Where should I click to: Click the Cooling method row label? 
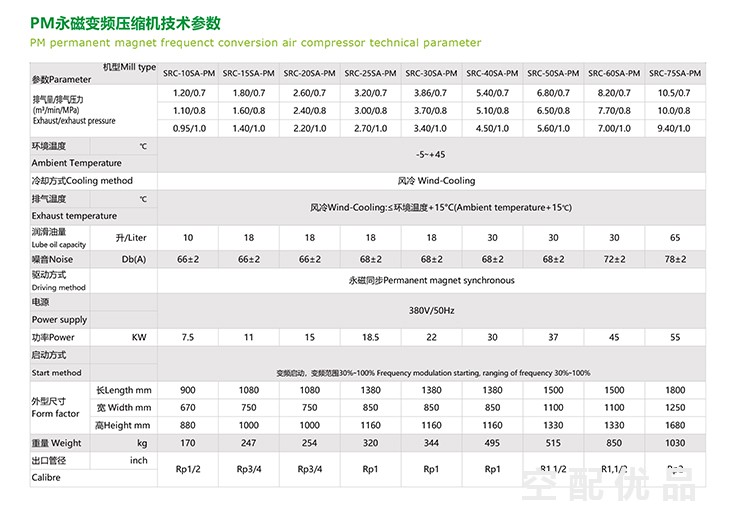[x=82, y=181]
